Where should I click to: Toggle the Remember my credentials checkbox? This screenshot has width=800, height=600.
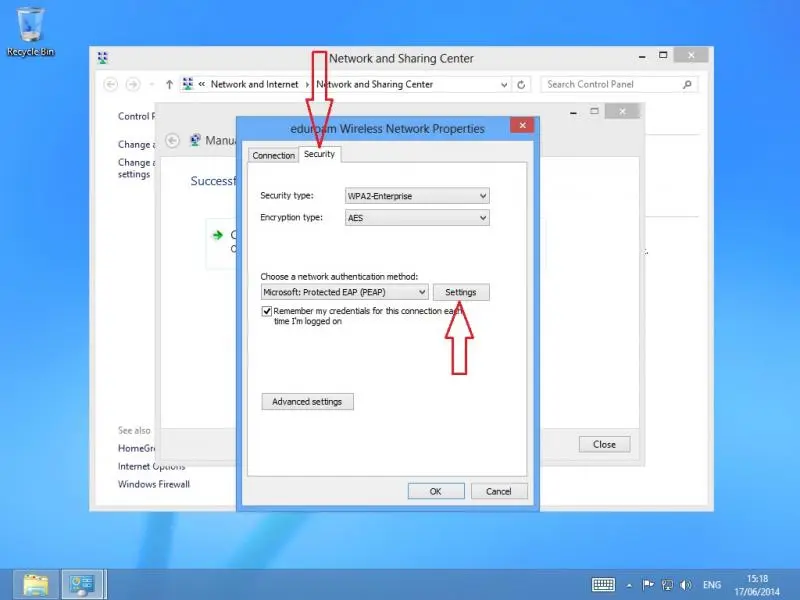point(267,311)
